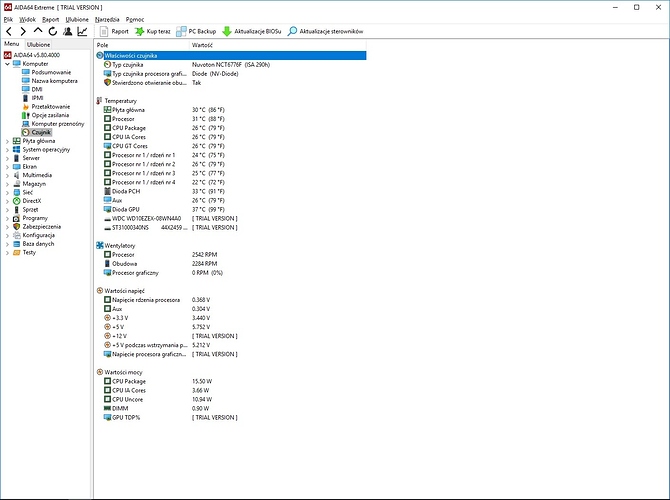Viewport: 670px width, 500px height.
Task: Select the Procesor graficzny fan row
Action: 231,273
